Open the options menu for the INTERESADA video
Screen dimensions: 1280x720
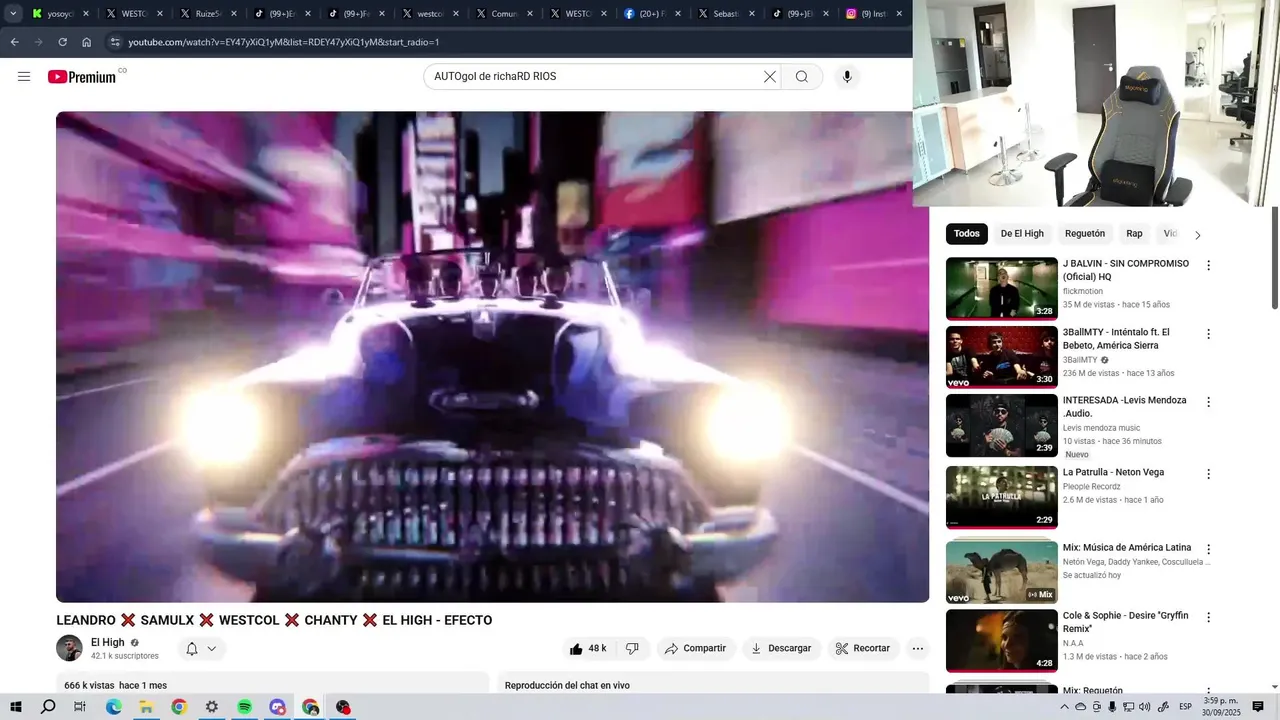pyautogui.click(x=1208, y=402)
